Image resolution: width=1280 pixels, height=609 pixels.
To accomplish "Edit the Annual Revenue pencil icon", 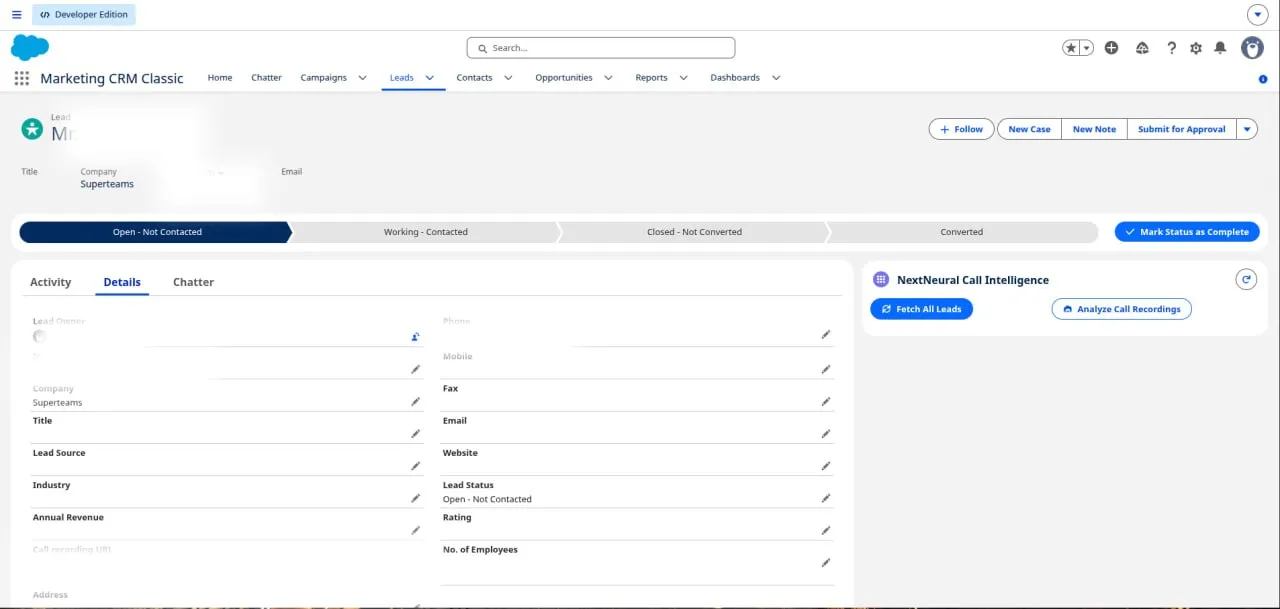I will coord(415,530).
